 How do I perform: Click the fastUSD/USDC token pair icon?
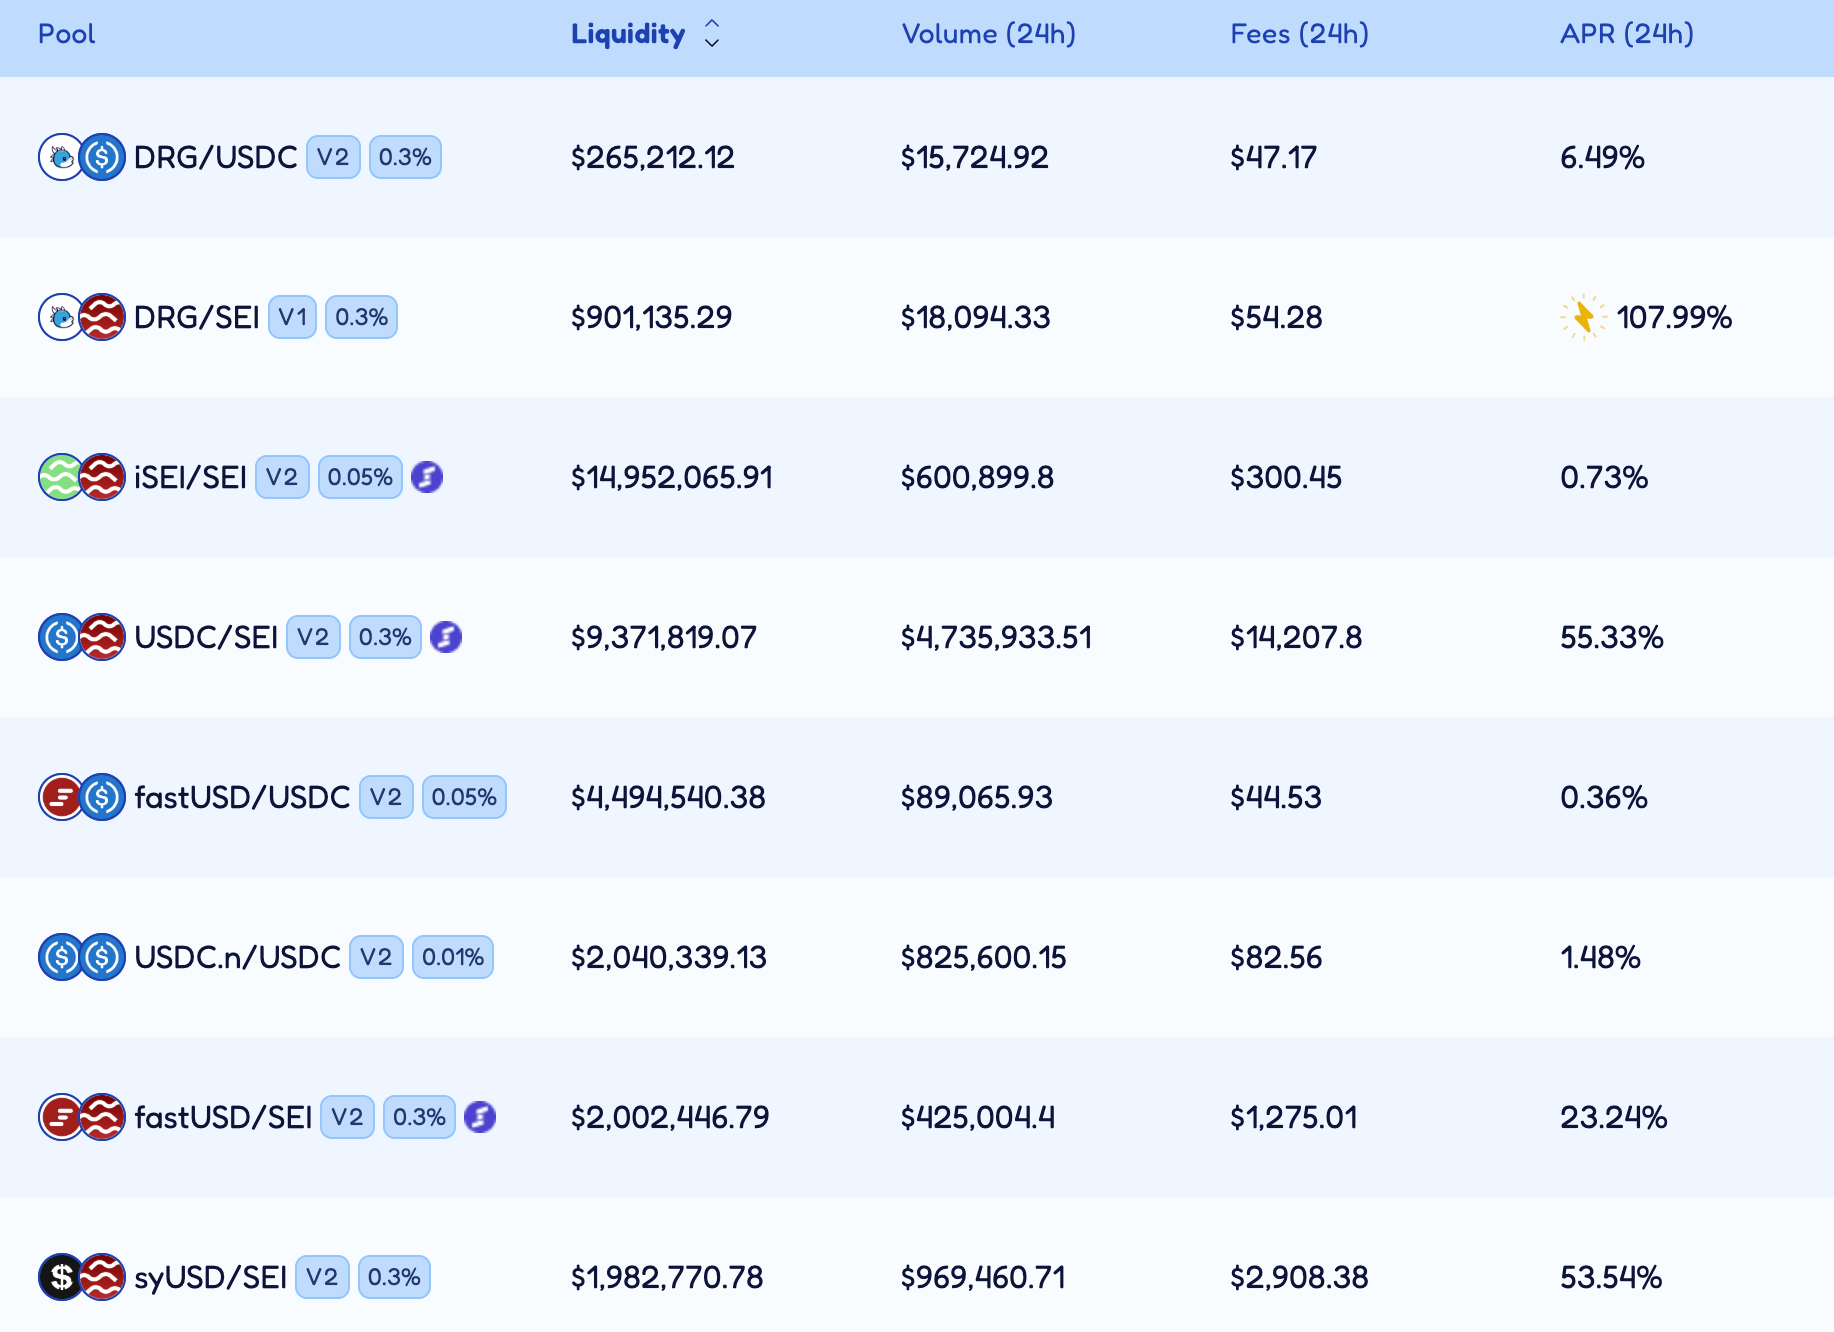[82, 797]
